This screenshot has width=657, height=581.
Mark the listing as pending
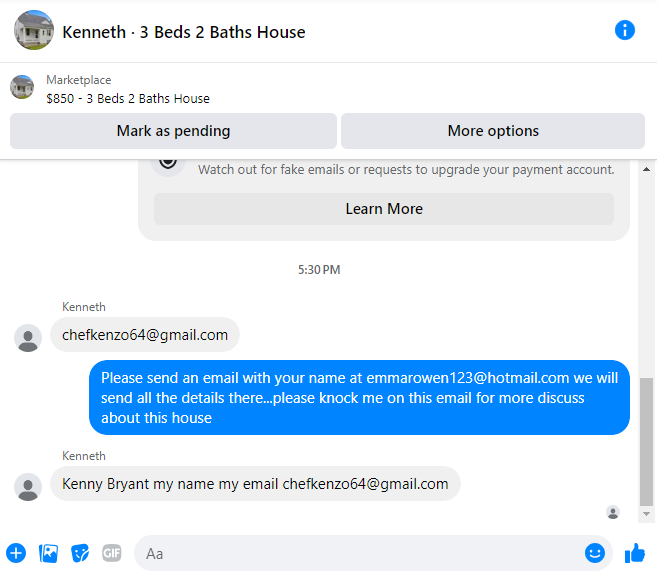[x=173, y=131]
